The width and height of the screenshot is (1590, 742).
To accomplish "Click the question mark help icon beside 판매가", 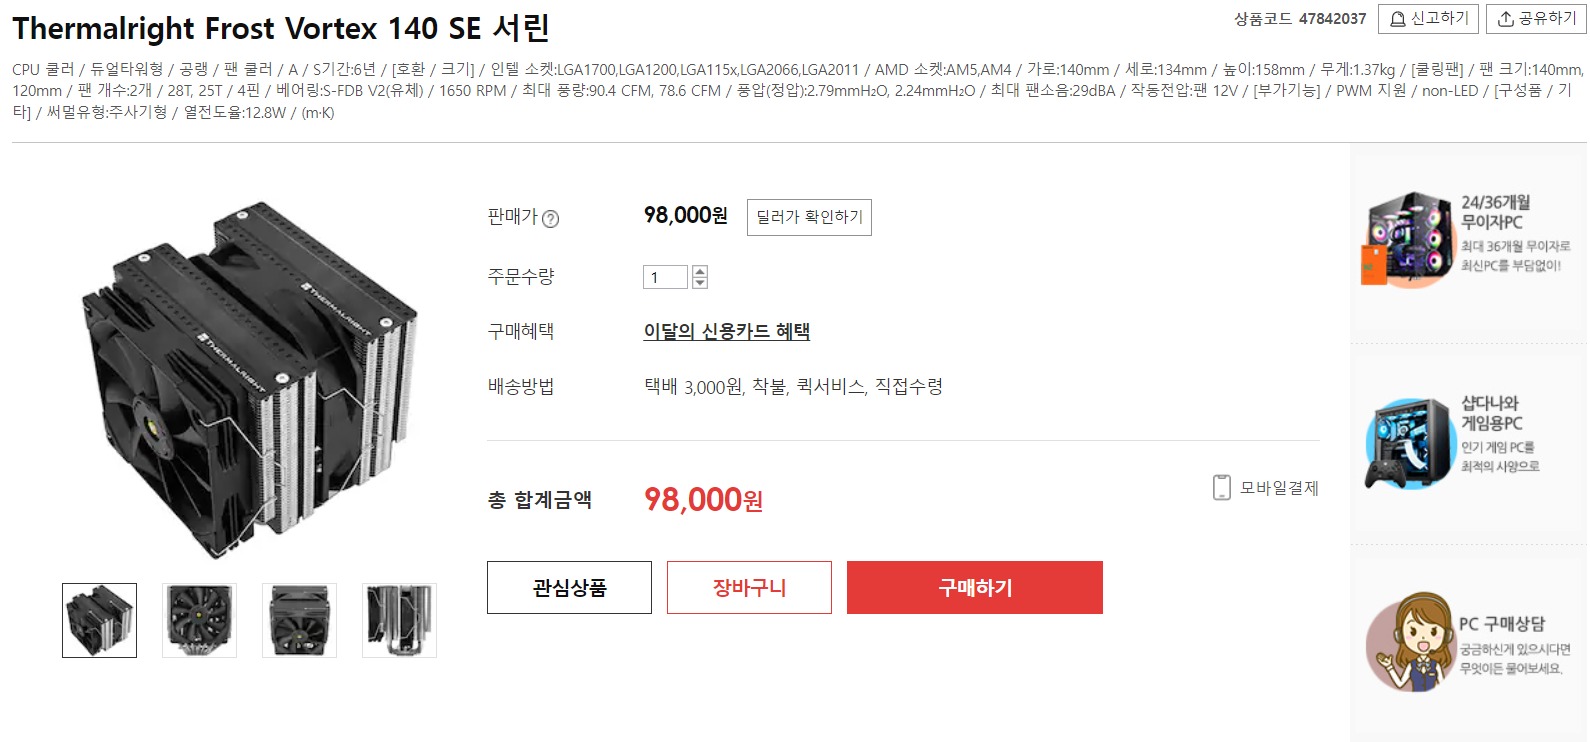I will 550,219.
